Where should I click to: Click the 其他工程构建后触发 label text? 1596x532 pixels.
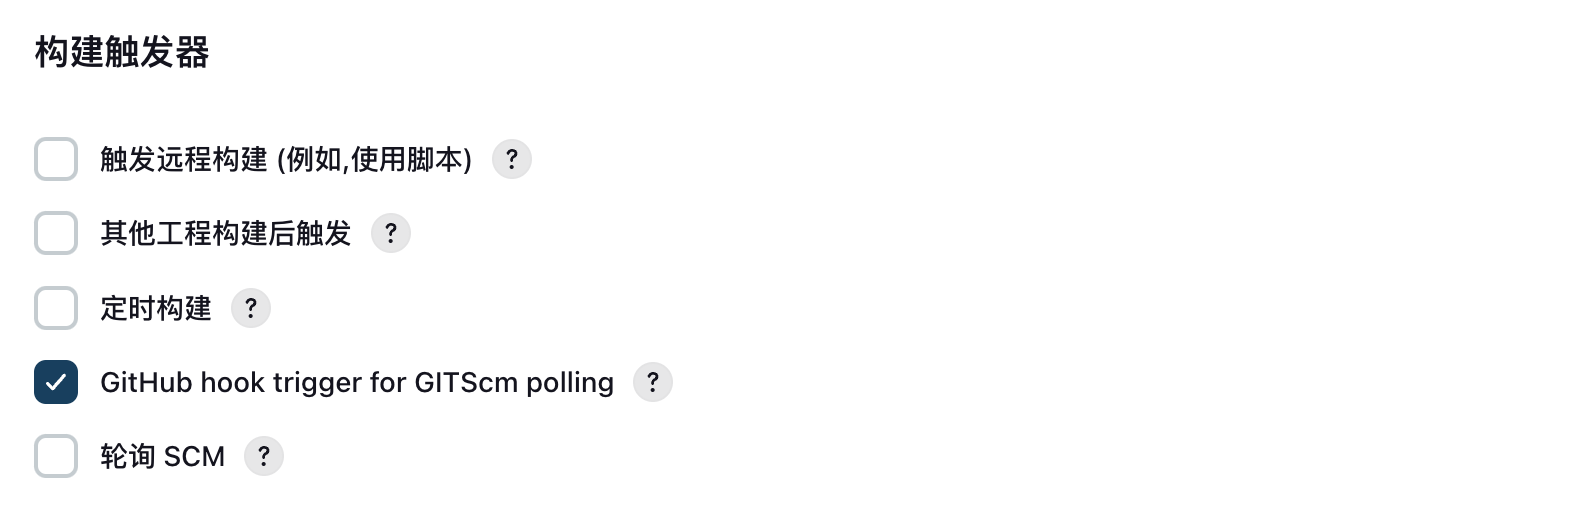pyautogui.click(x=226, y=233)
